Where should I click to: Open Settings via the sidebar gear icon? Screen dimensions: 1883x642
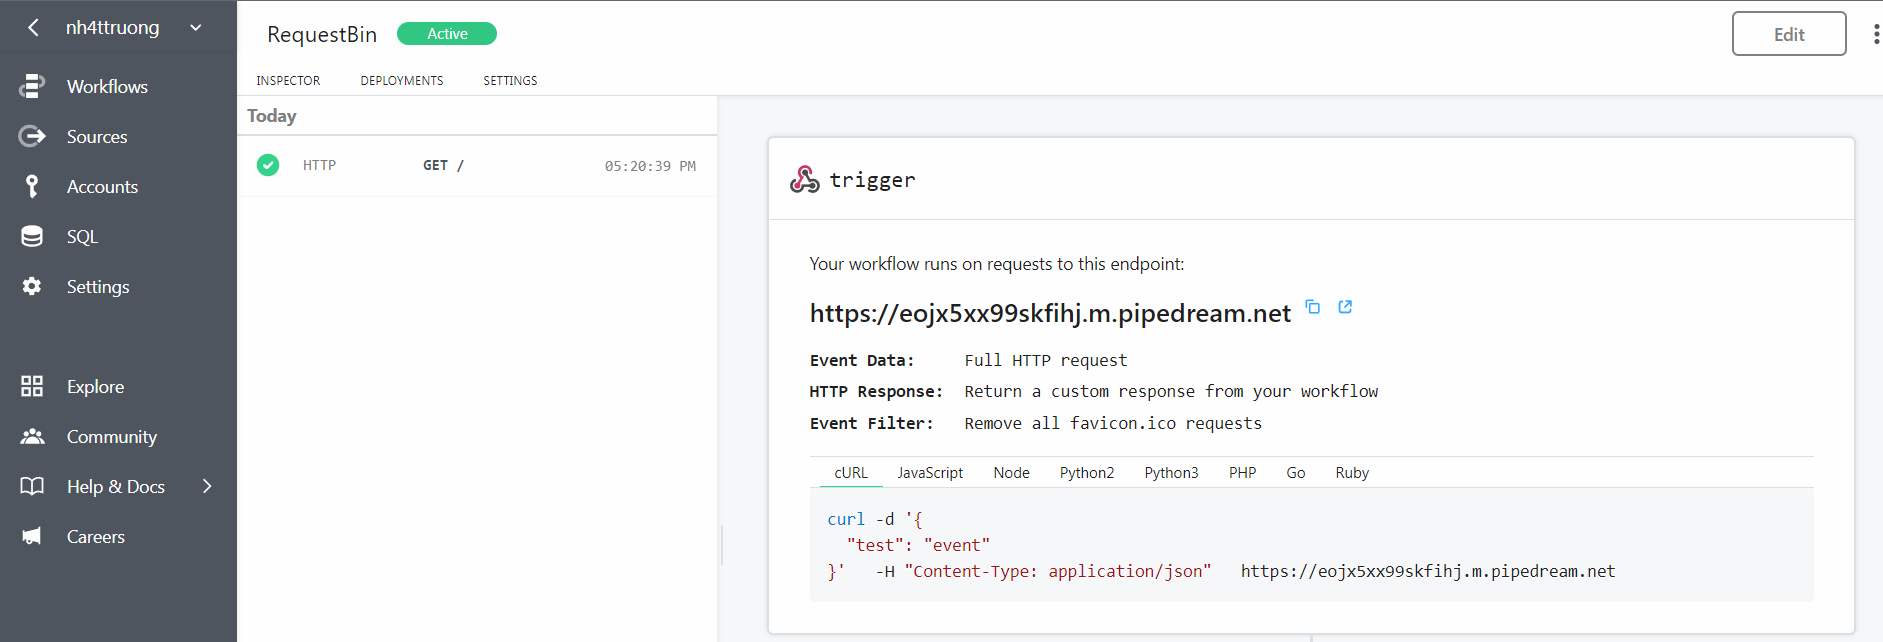click(x=32, y=286)
